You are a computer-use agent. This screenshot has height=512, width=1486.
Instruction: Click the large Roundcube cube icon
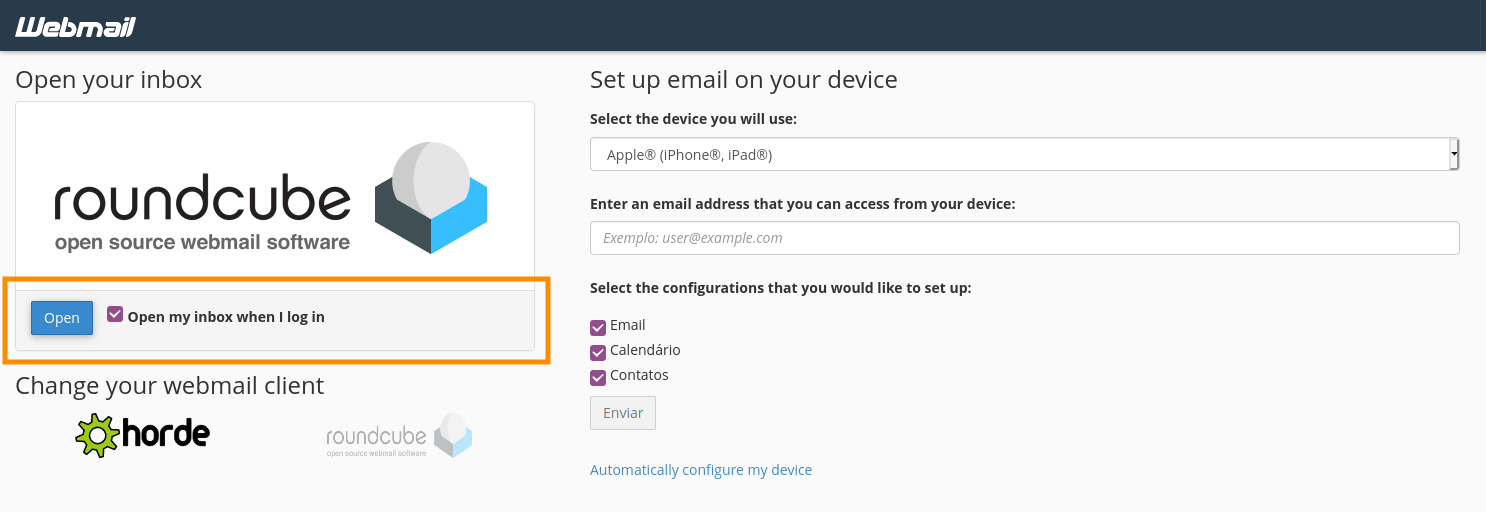click(x=430, y=198)
